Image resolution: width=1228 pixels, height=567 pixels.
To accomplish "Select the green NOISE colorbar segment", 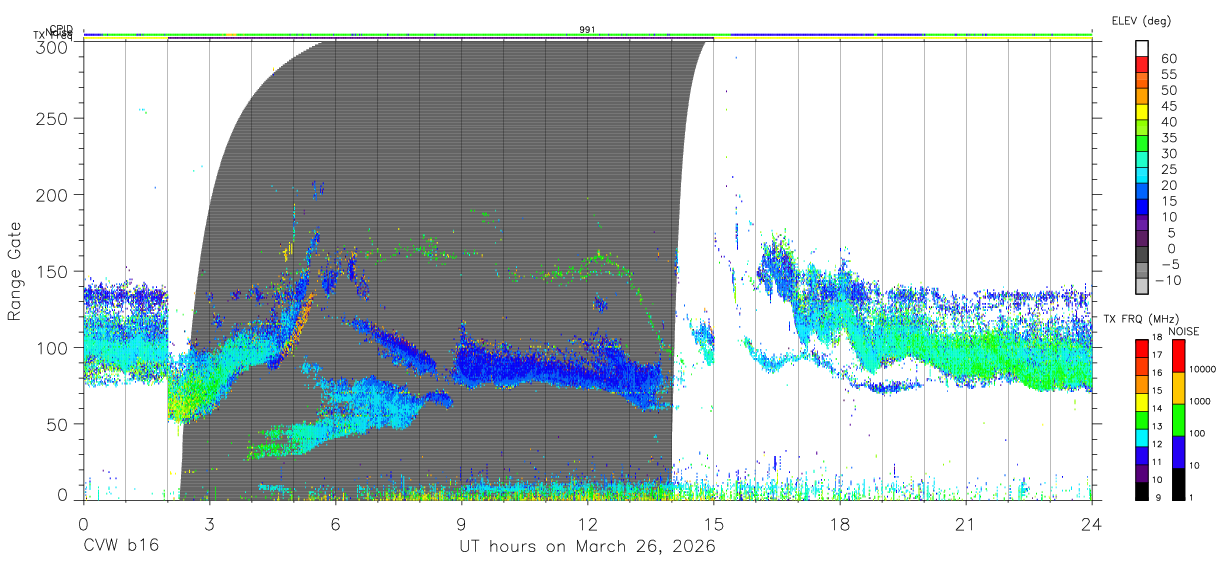I will coord(1177,420).
